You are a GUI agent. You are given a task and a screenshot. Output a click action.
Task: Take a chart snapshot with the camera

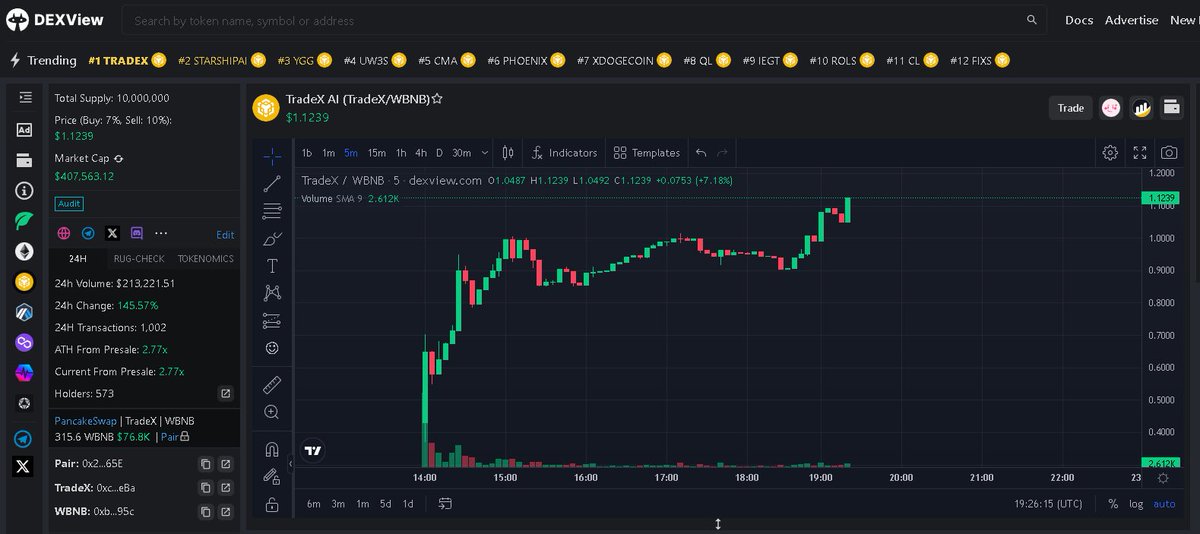(1169, 153)
